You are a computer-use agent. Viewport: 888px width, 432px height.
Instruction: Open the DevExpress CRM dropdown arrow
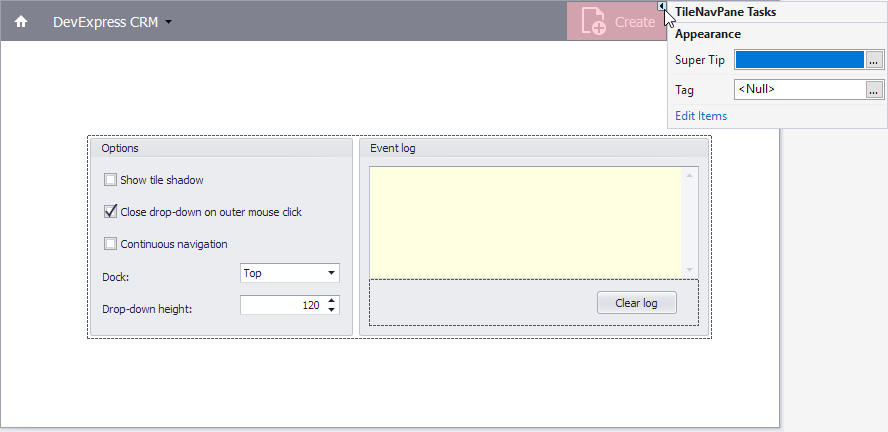(x=168, y=23)
